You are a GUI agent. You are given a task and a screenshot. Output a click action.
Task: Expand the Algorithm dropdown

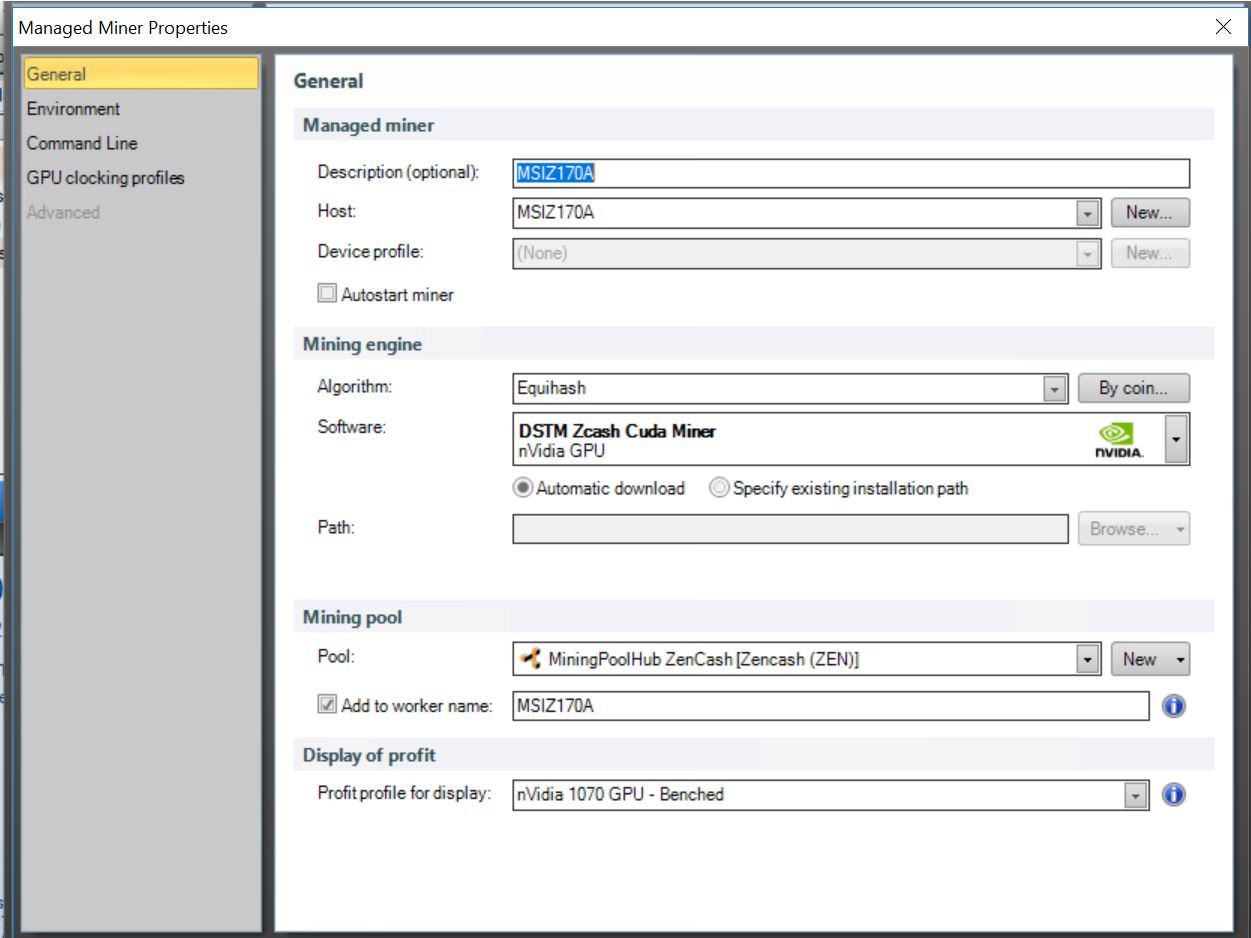tap(1054, 388)
